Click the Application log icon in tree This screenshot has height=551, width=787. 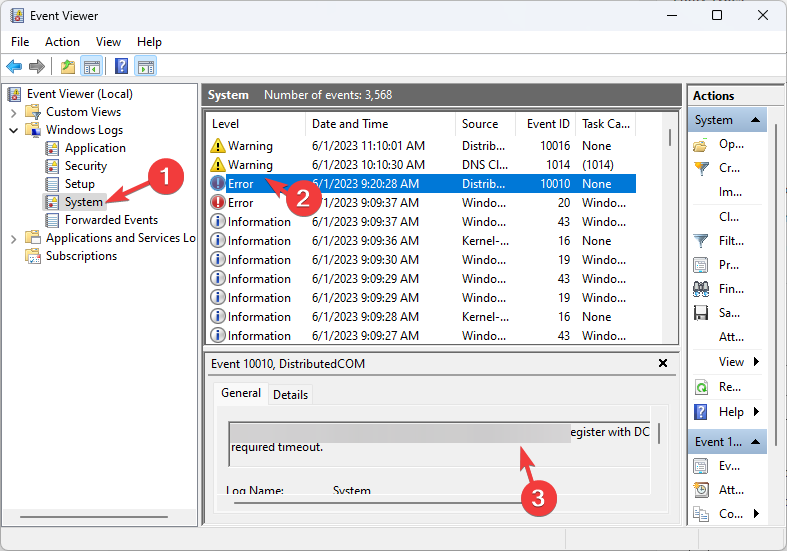pos(52,148)
